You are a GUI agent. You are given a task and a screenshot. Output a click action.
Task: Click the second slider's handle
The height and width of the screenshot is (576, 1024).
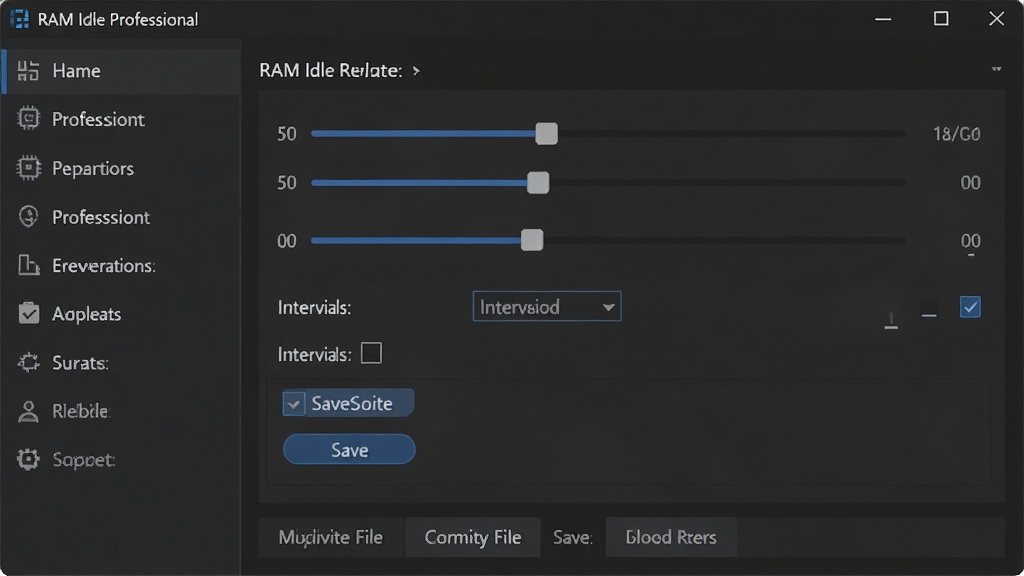538,183
